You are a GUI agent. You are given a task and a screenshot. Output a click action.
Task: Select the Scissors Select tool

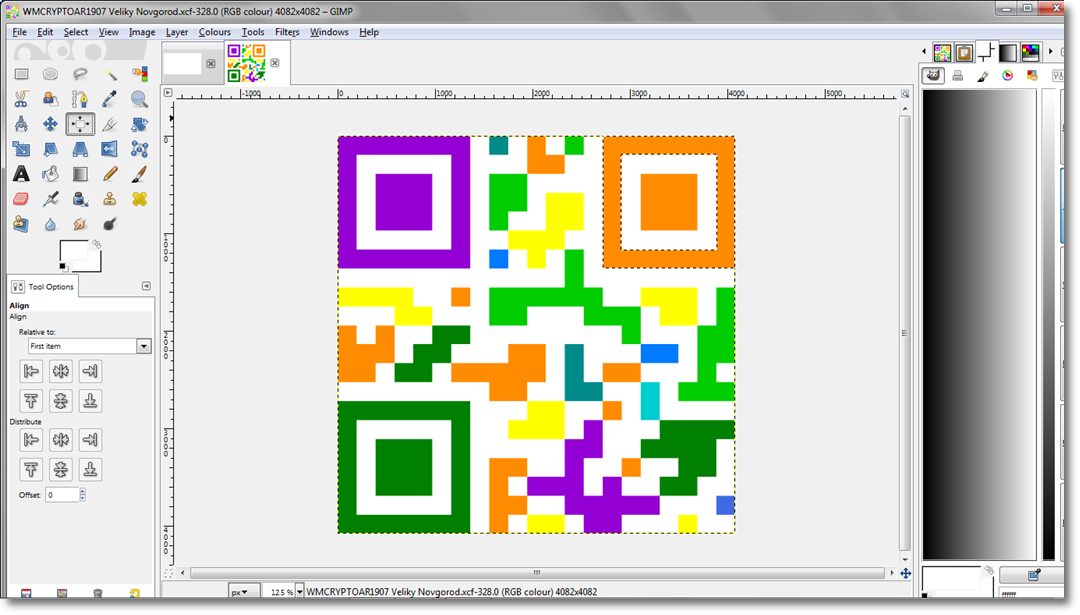tap(21, 99)
